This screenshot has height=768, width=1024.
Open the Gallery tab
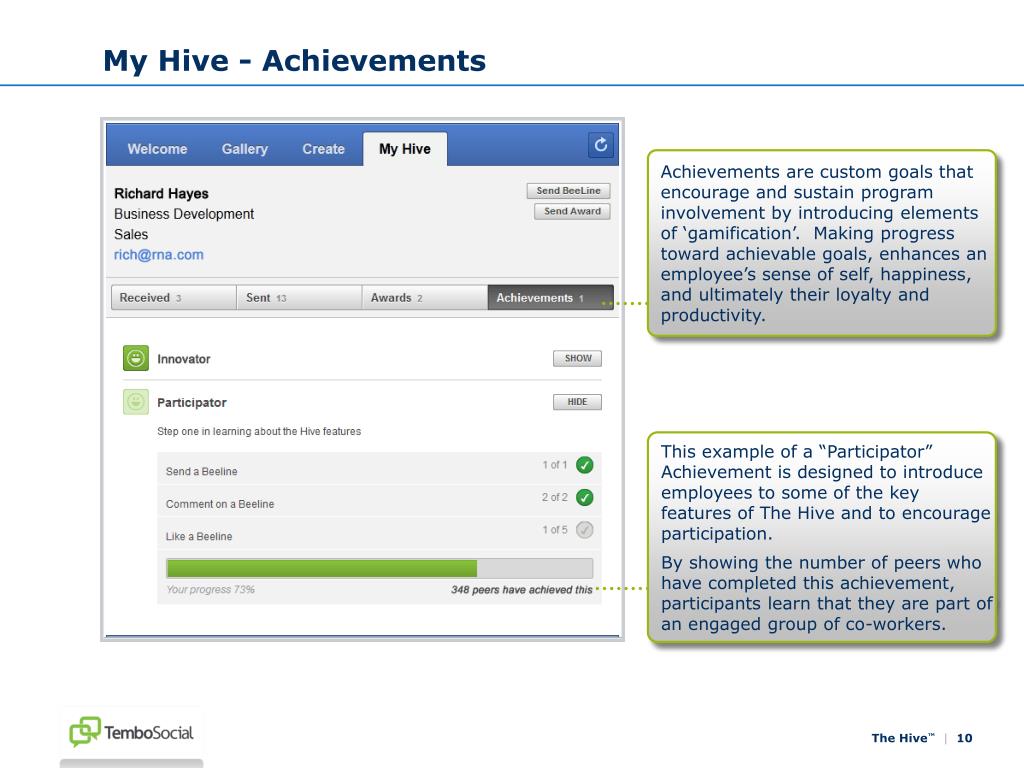(245, 149)
